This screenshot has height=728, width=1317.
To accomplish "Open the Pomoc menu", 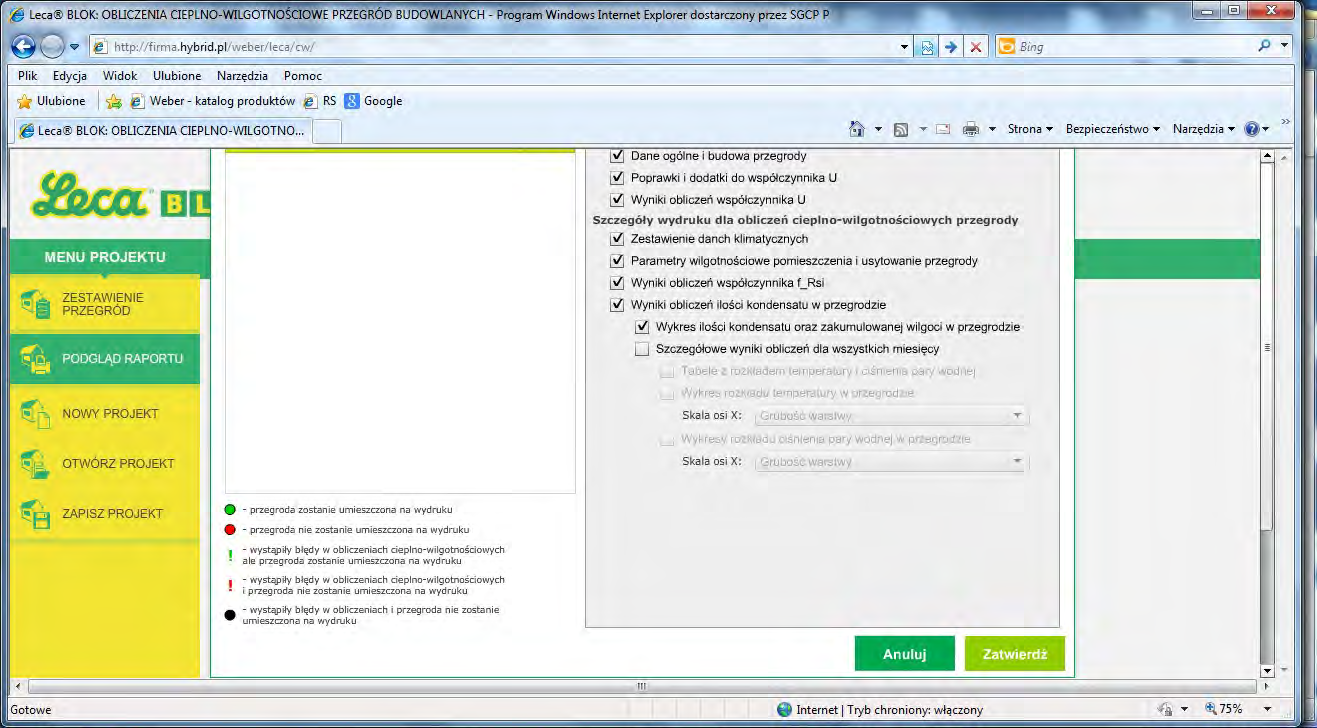I will point(303,76).
